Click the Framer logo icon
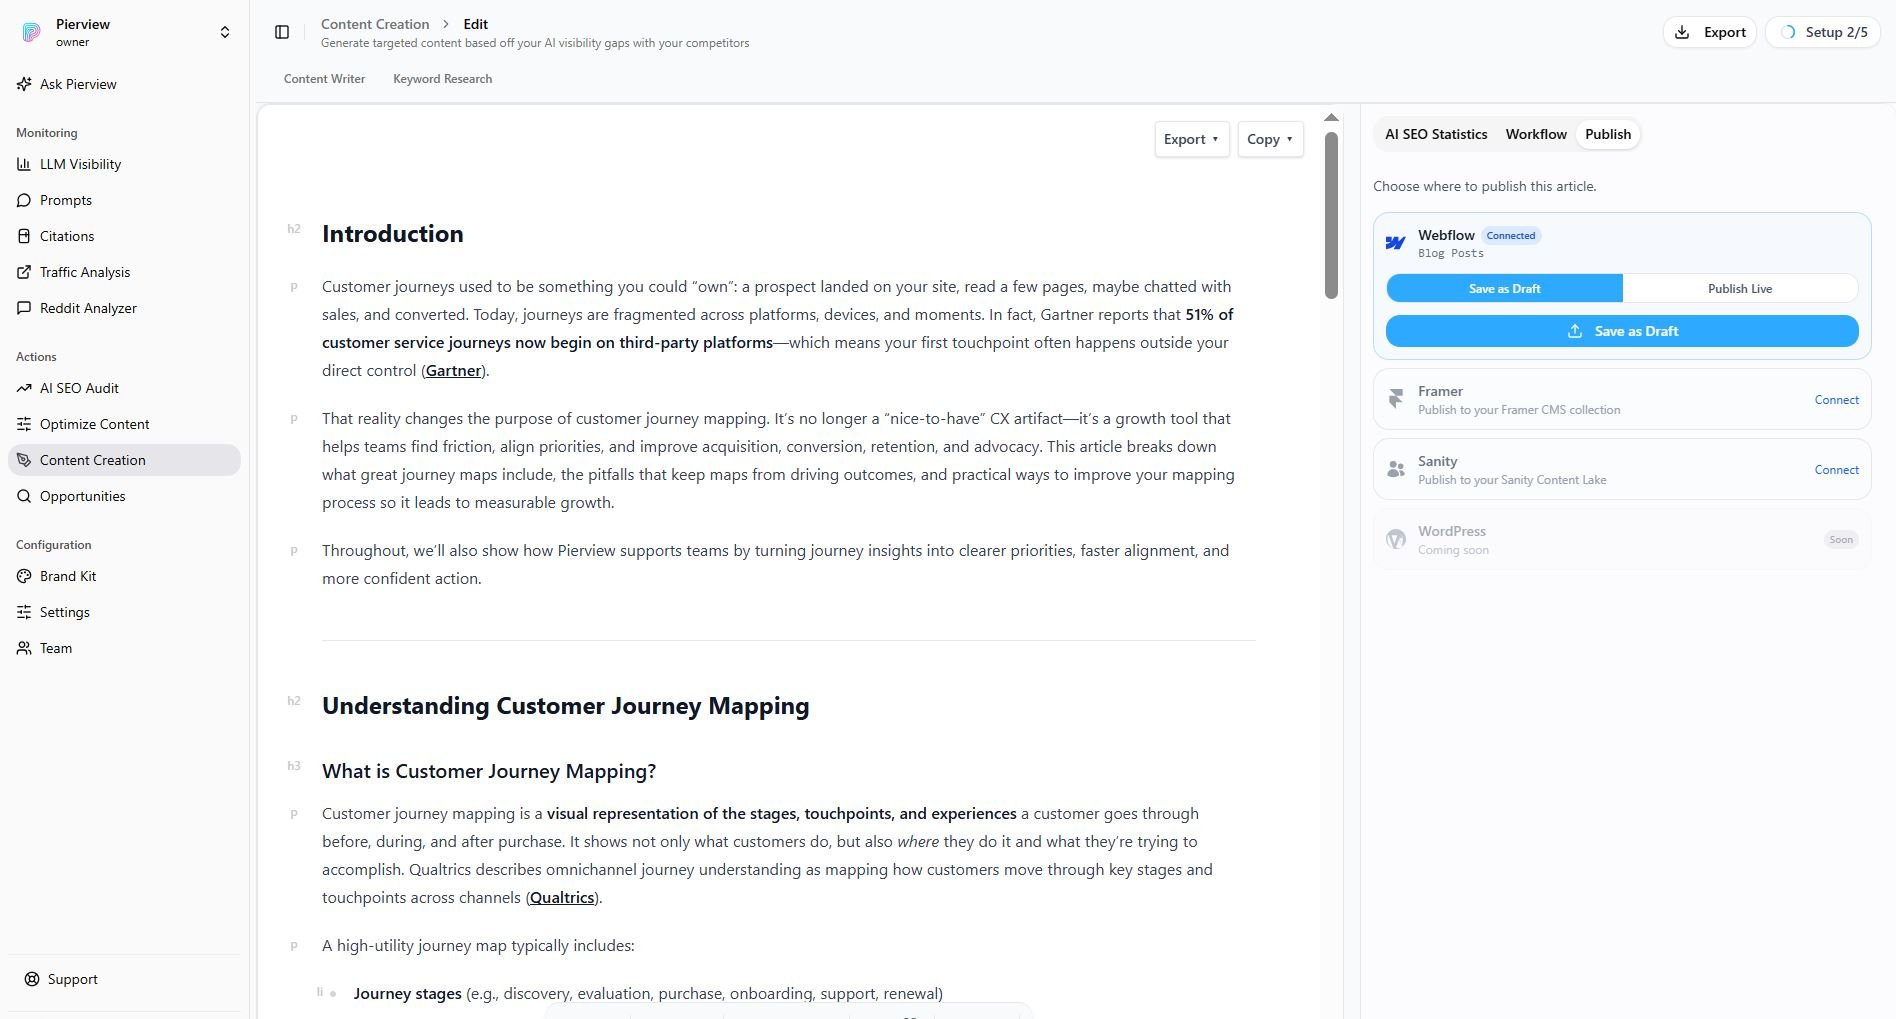Image resolution: width=1896 pixels, height=1019 pixels. pos(1396,400)
